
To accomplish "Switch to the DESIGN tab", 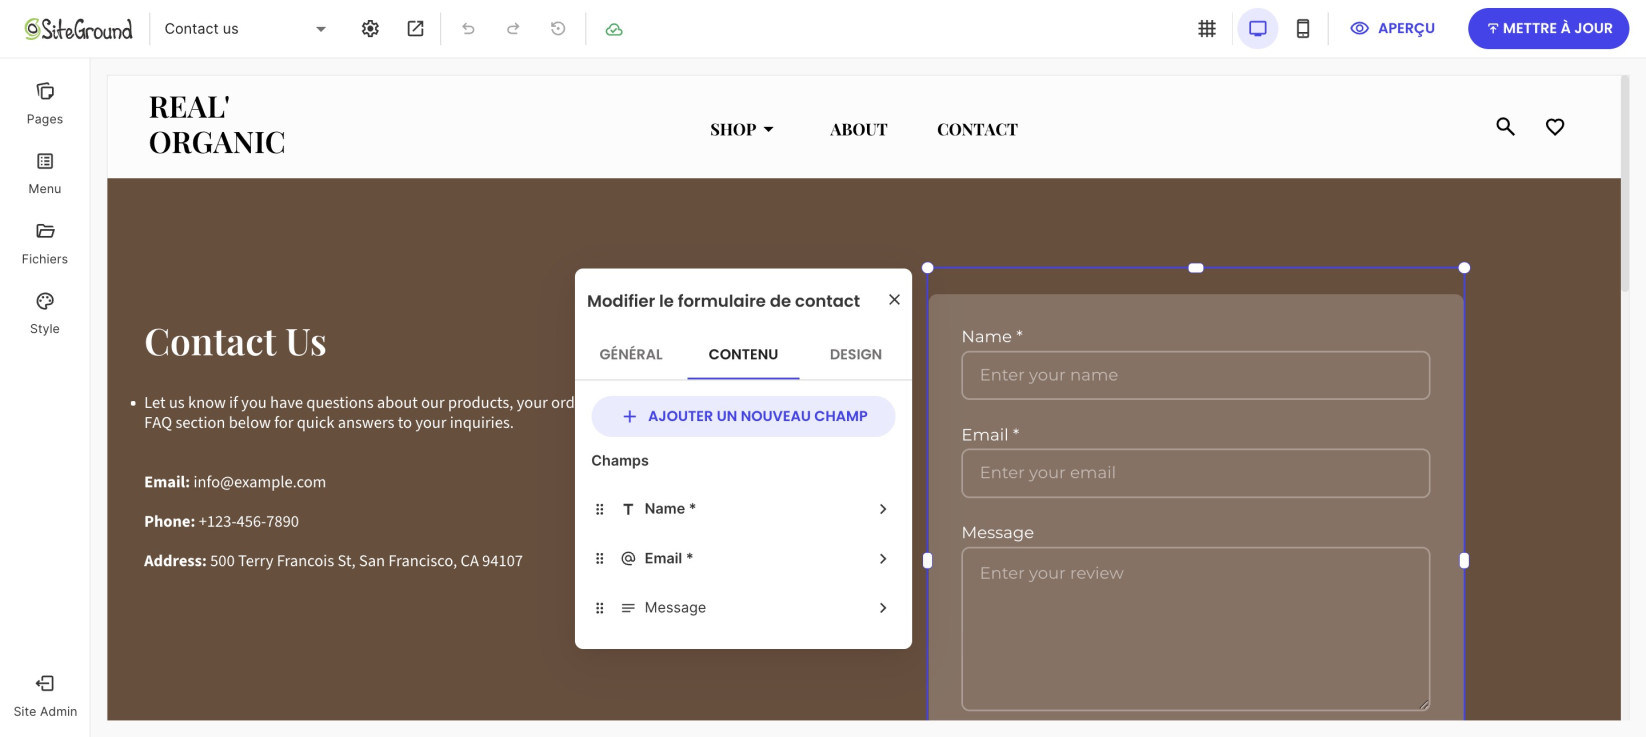I will coord(856,354).
